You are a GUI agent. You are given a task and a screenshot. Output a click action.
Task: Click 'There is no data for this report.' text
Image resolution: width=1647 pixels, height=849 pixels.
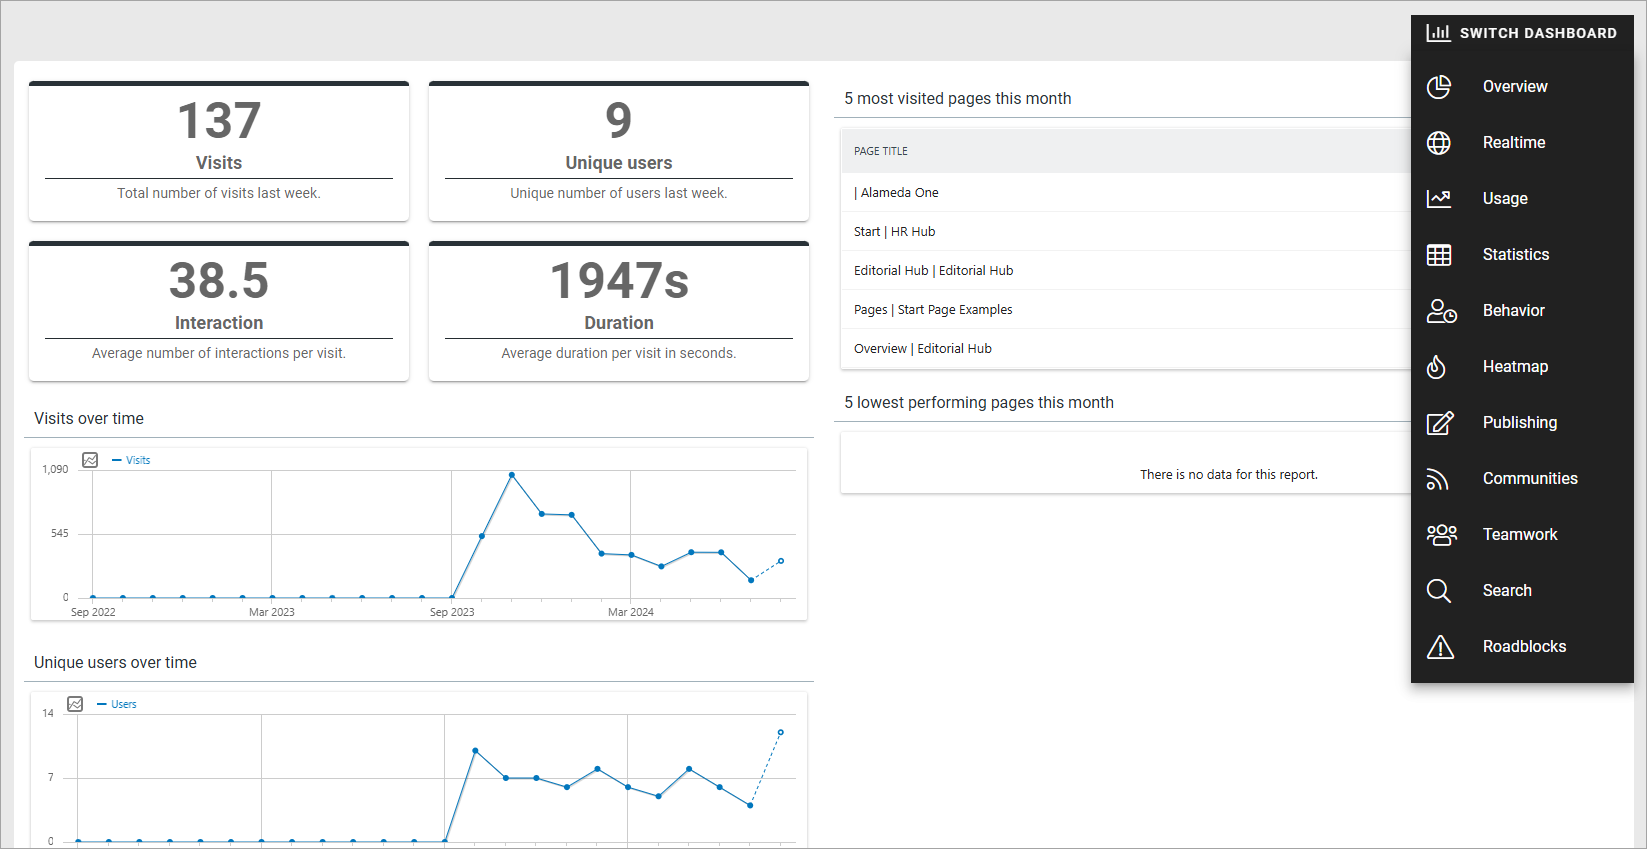[1229, 475]
